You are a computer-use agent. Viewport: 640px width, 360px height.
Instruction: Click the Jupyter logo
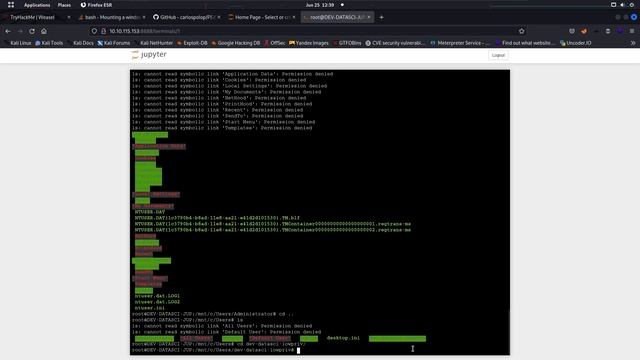click(149, 55)
